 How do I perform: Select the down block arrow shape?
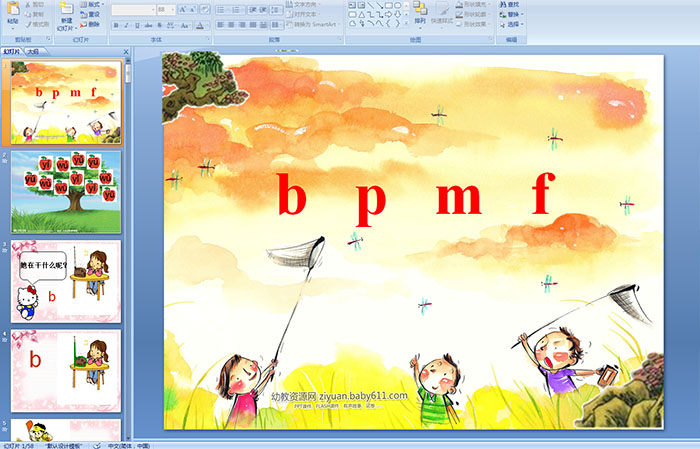[x=397, y=15]
